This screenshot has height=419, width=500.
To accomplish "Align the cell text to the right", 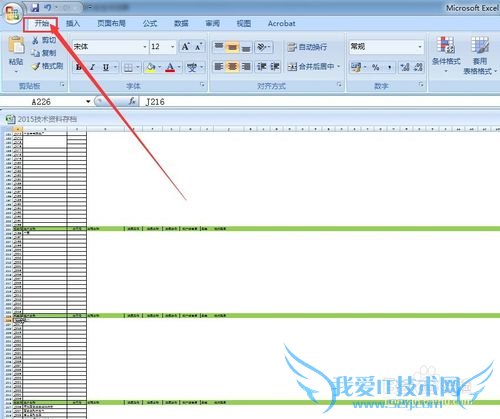I will pyautogui.click(x=246, y=67).
